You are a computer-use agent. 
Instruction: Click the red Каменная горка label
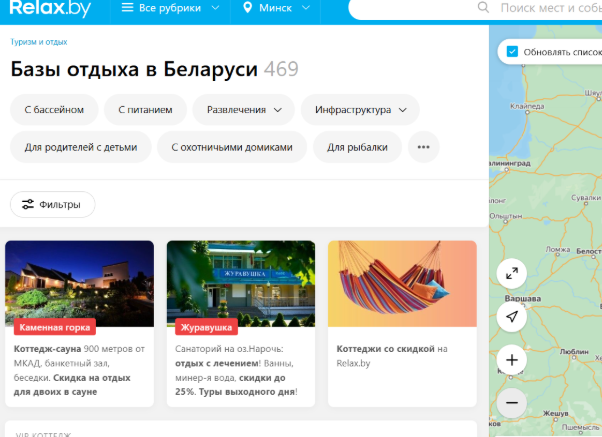55,327
